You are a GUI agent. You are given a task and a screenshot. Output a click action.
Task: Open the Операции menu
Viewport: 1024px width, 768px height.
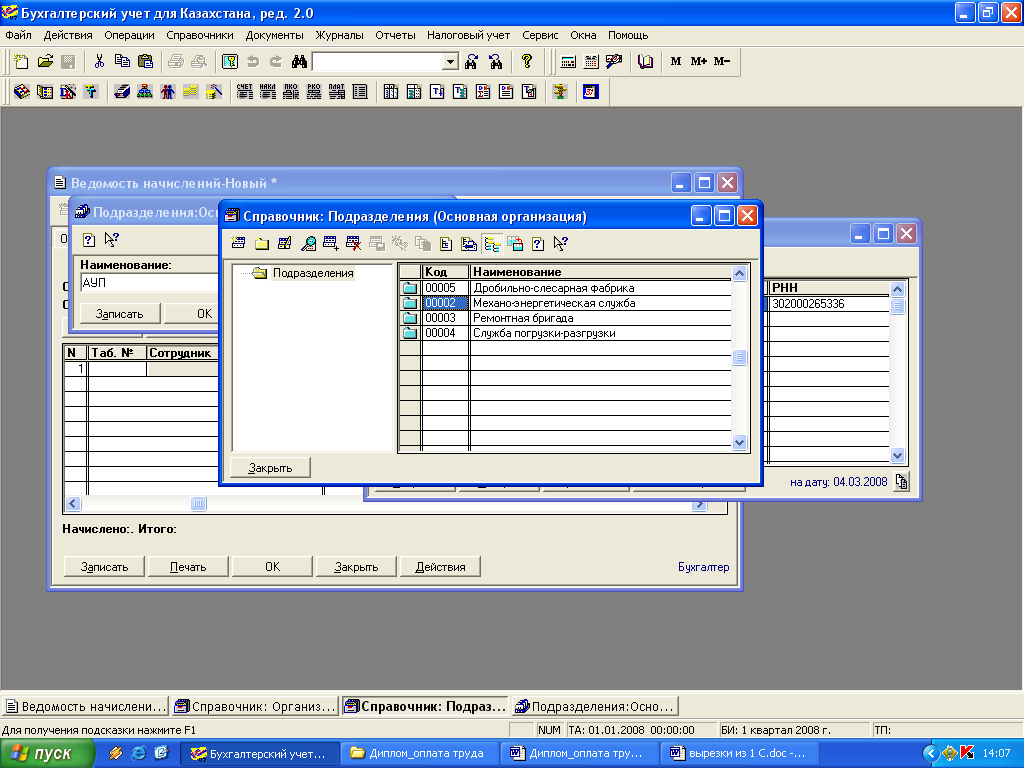coord(129,35)
